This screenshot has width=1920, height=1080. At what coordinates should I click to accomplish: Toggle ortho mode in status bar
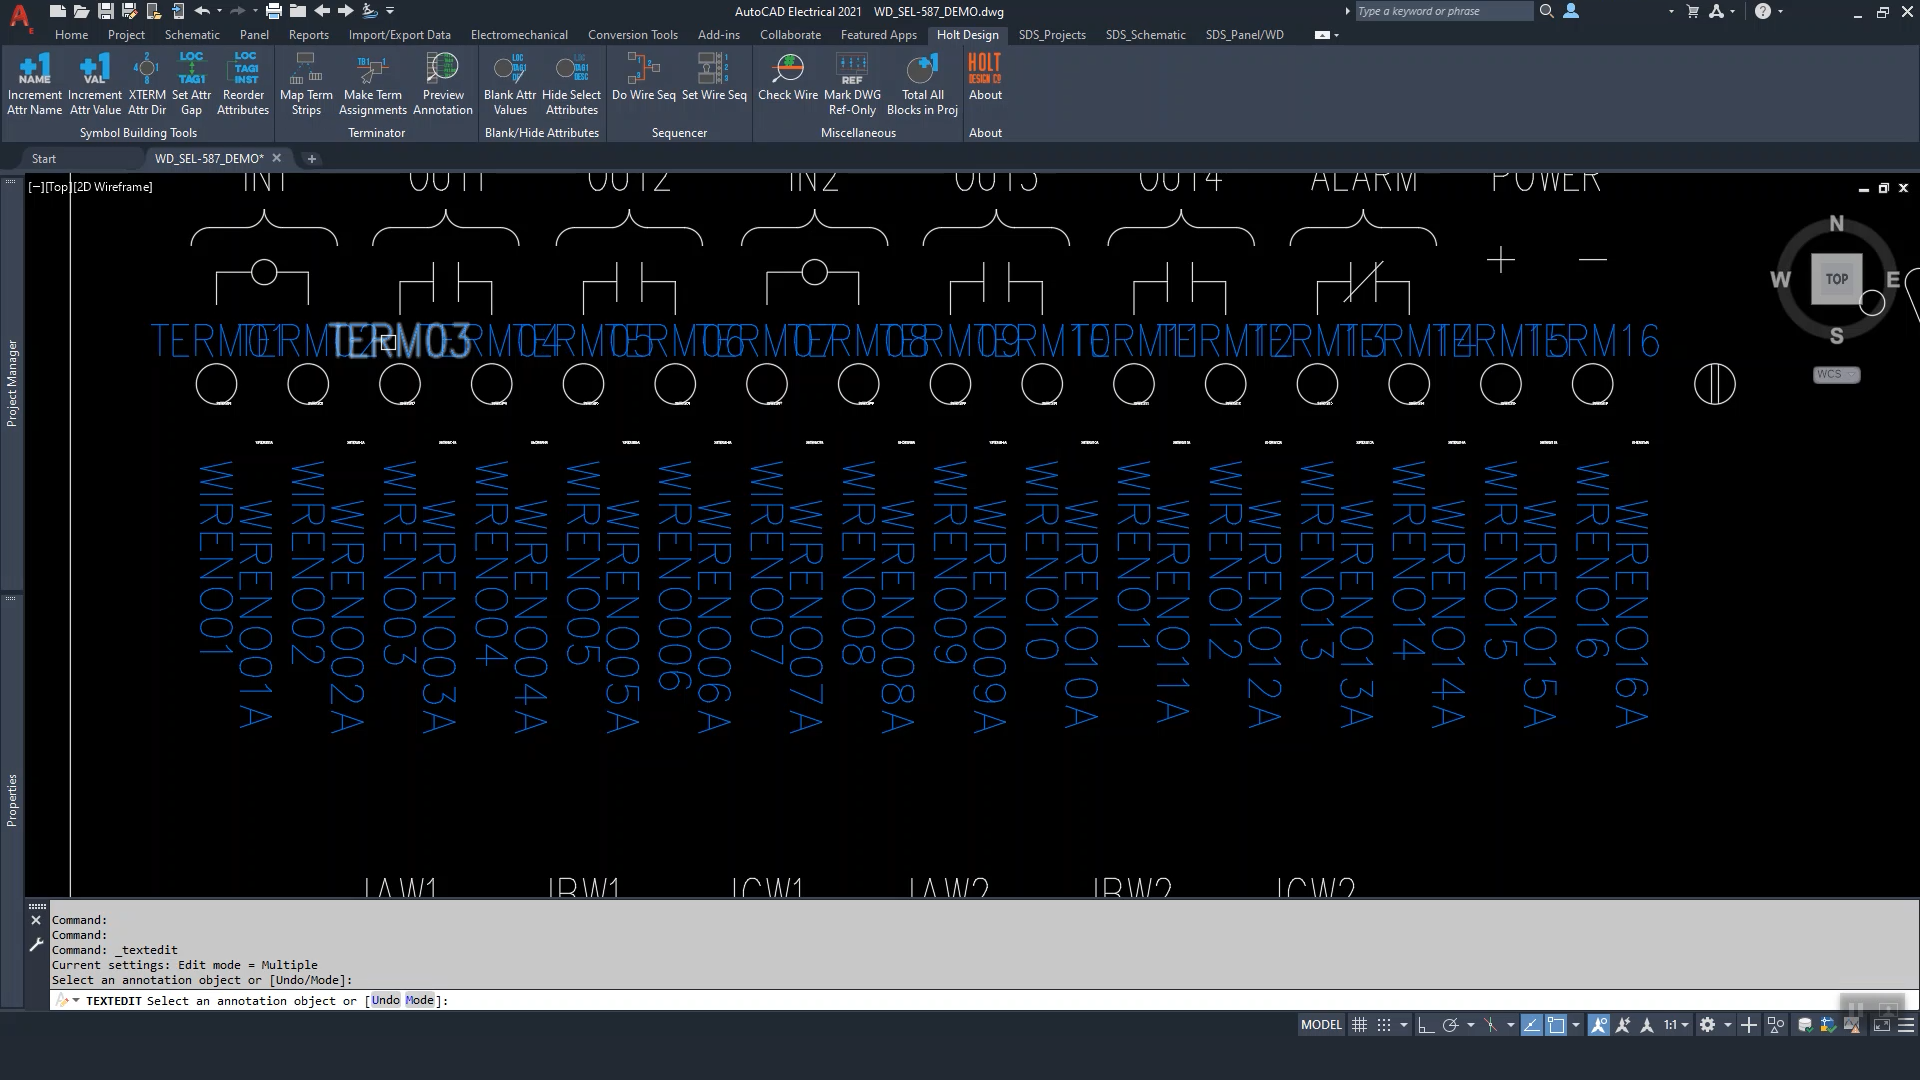coord(1426,1025)
